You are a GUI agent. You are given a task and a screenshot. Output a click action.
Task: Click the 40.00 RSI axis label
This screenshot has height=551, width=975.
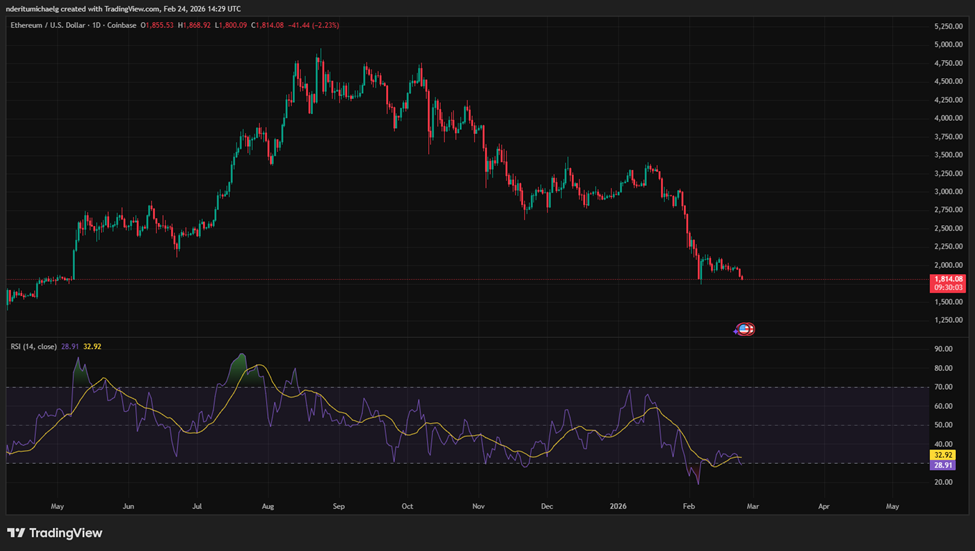pyautogui.click(x=943, y=444)
